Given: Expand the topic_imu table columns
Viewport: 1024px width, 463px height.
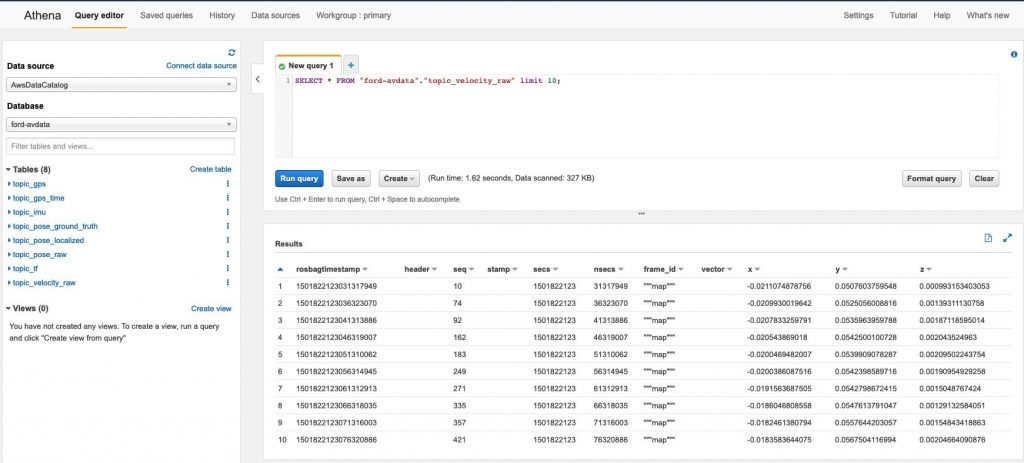Looking at the screenshot, I should point(10,212).
